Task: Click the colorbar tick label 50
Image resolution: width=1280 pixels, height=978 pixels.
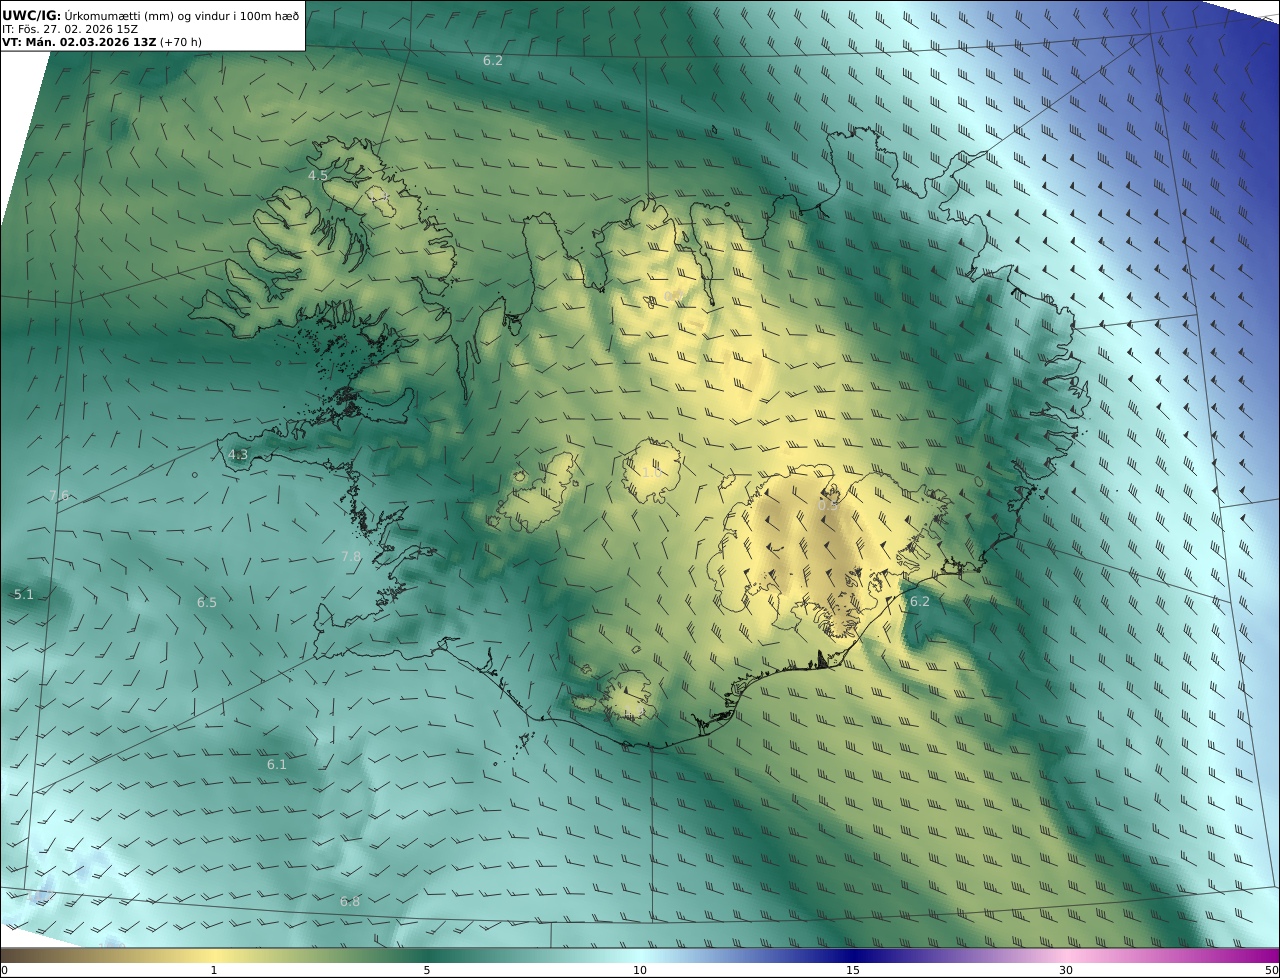Action: [x=1272, y=970]
